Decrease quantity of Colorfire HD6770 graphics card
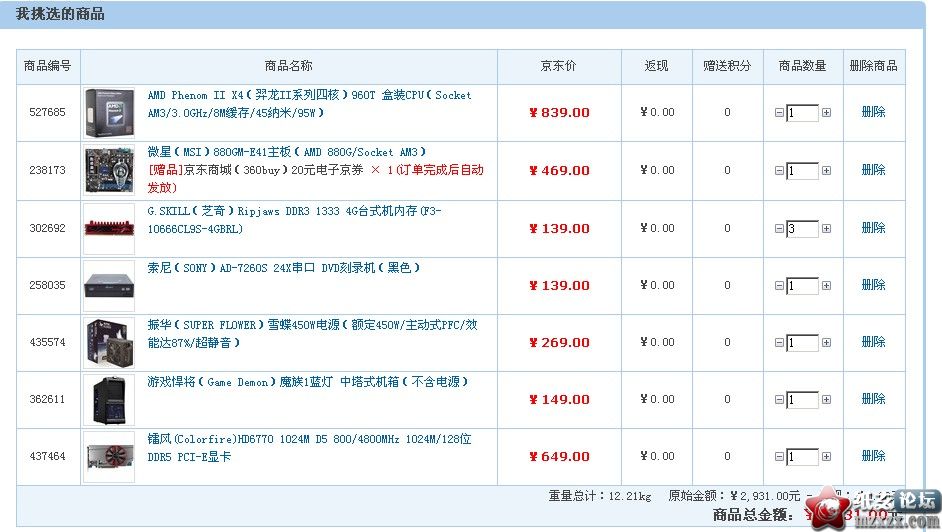Viewport: 942px width, 532px height. [x=779, y=457]
